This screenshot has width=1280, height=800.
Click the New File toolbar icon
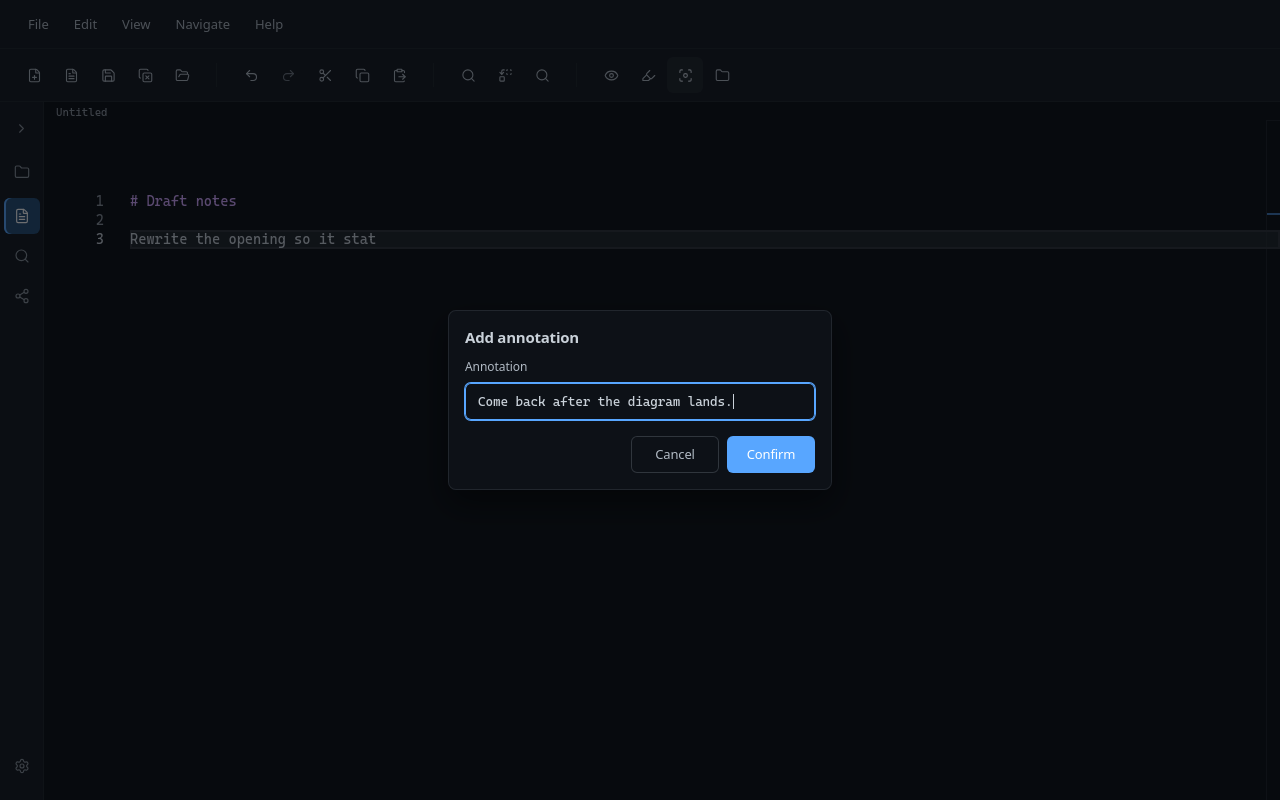34,75
